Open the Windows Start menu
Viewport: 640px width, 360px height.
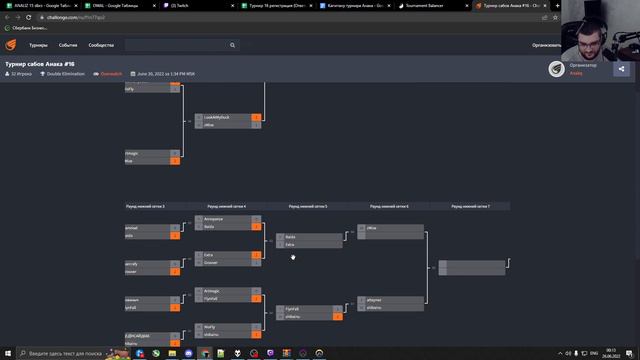(8, 353)
